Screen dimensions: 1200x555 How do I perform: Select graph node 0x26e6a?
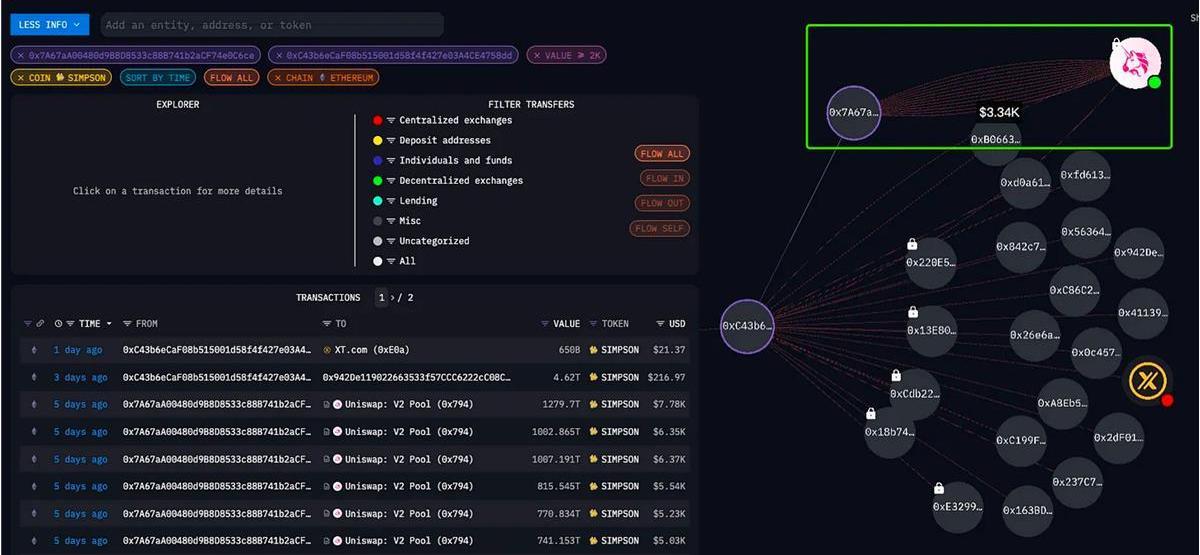tap(1035, 335)
